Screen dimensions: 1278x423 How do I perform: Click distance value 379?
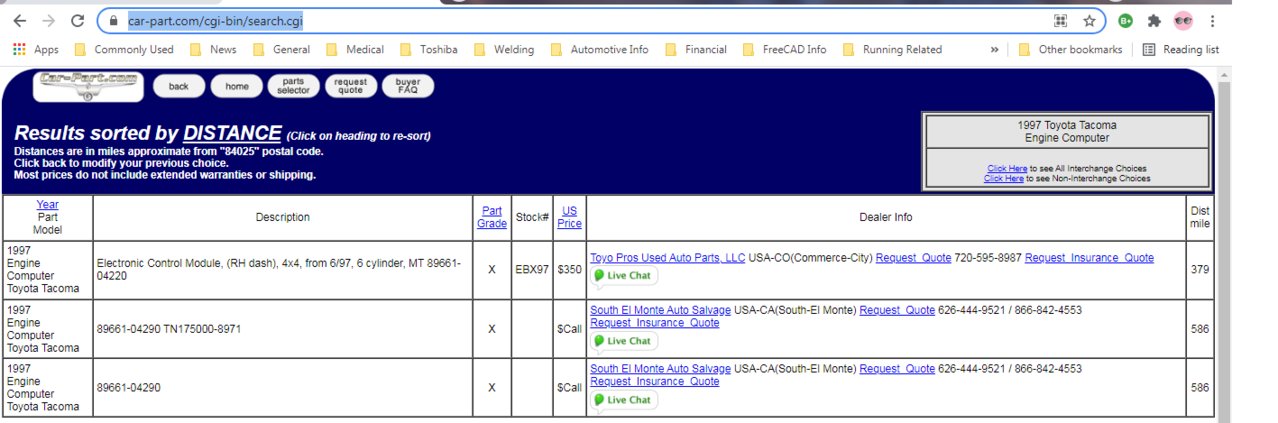point(1200,270)
